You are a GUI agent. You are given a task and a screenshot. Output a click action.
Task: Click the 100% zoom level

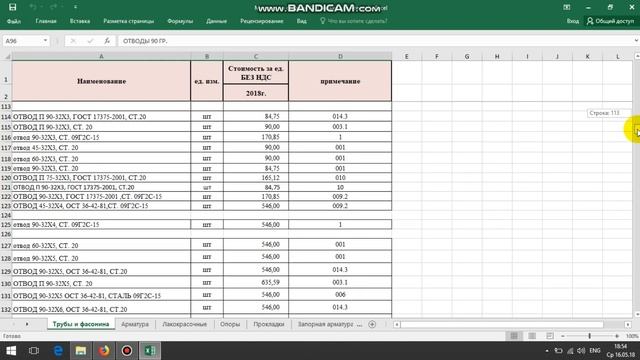632,336
